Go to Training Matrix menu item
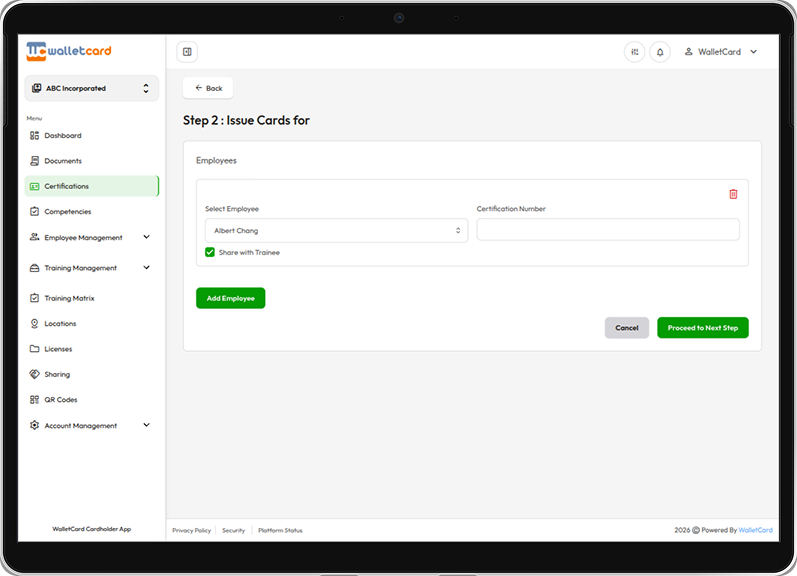 91,298
